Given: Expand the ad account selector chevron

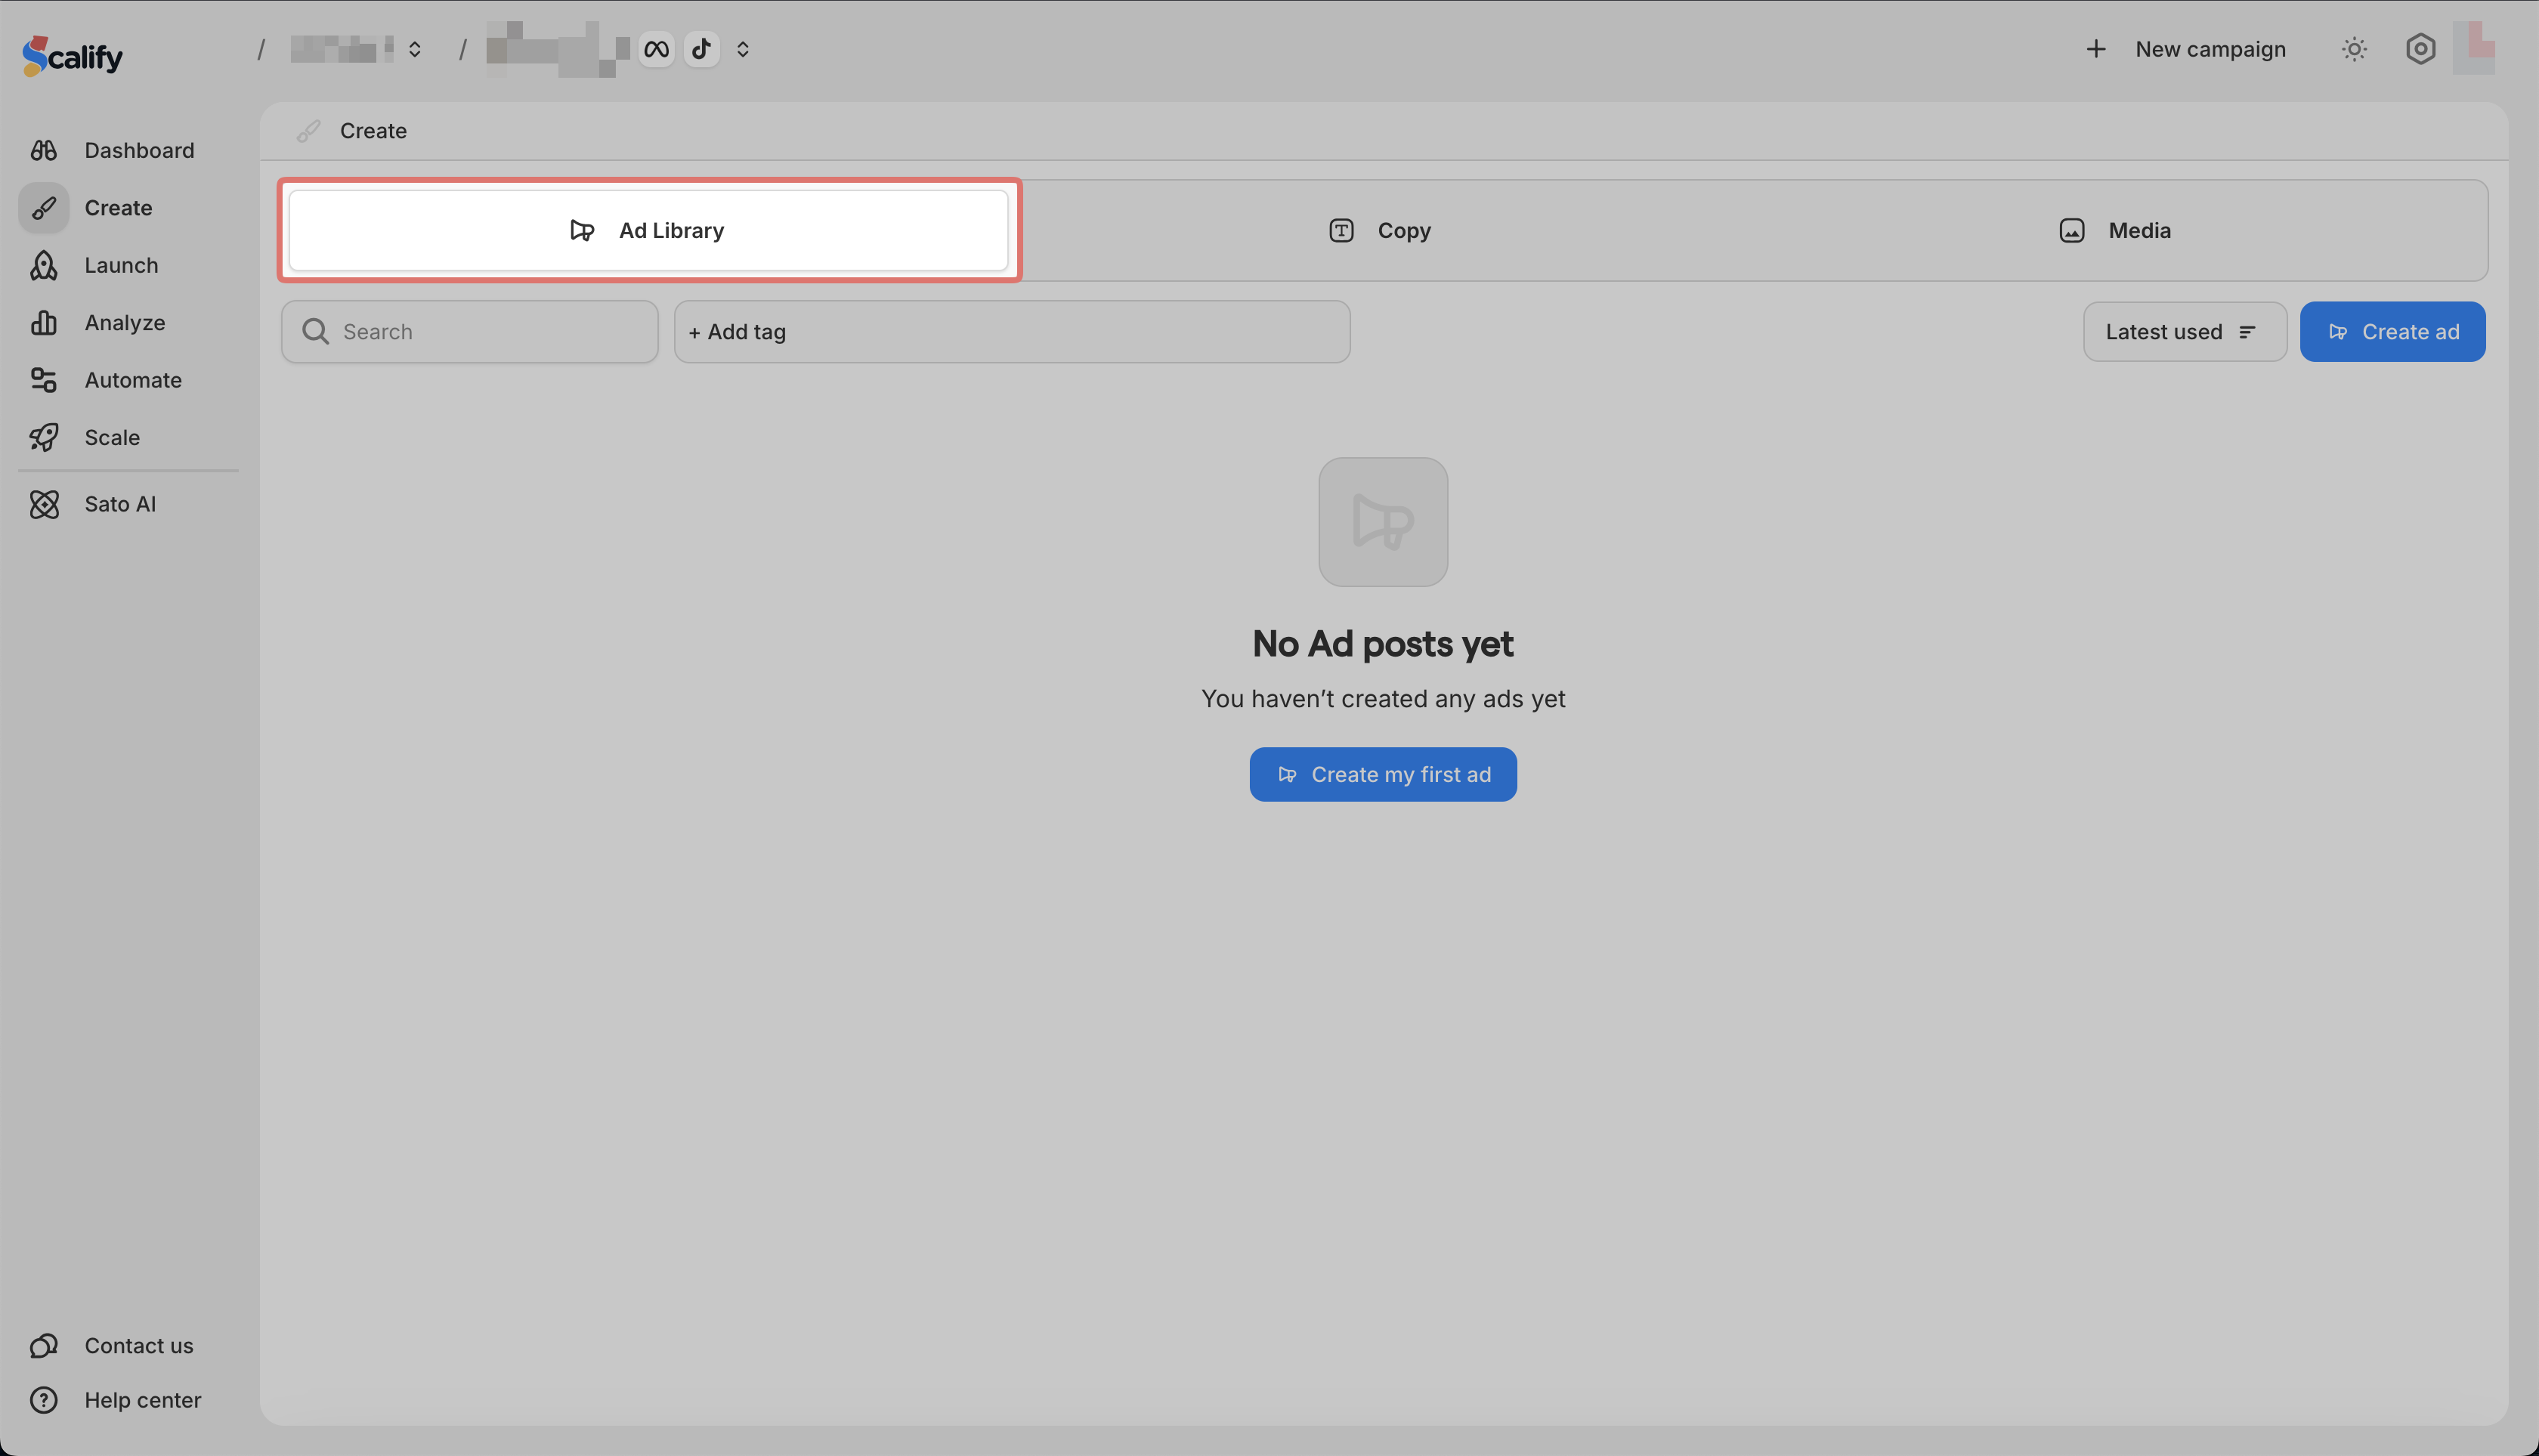Looking at the screenshot, I should click(742, 49).
